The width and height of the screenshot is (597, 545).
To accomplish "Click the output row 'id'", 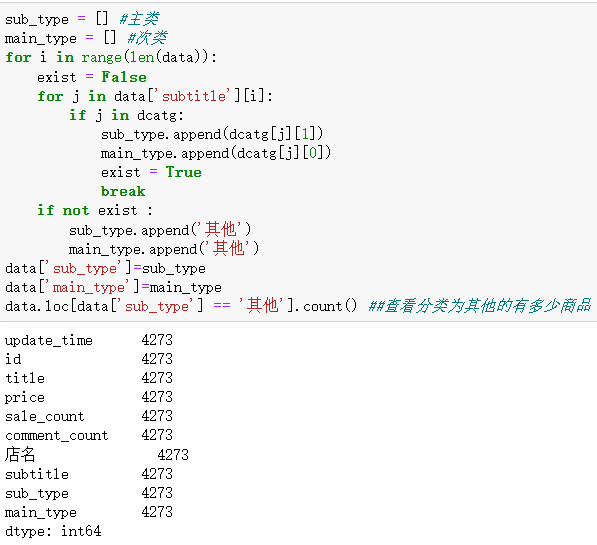I will [x=89, y=359].
